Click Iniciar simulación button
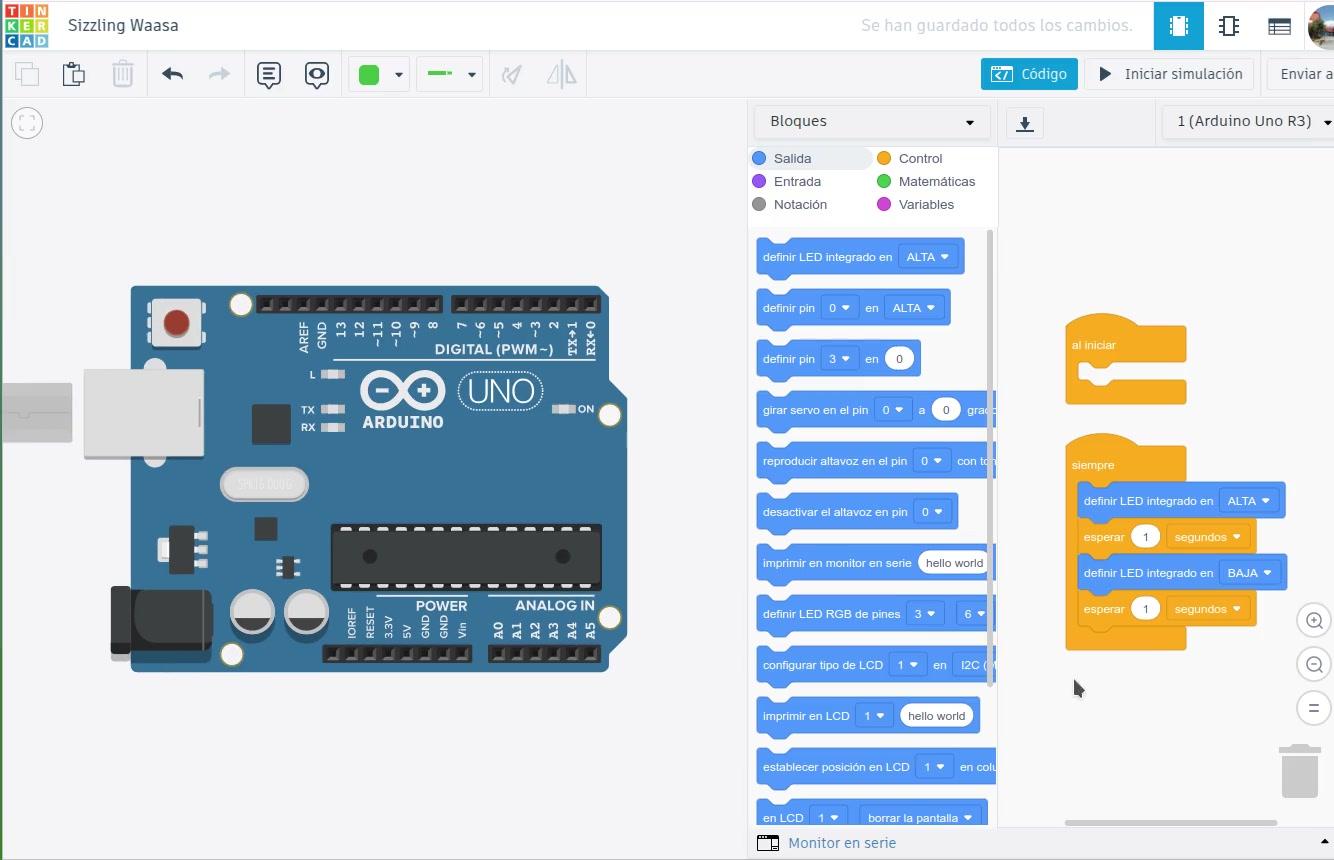Screen dimensions: 1334x860 click(1170, 74)
